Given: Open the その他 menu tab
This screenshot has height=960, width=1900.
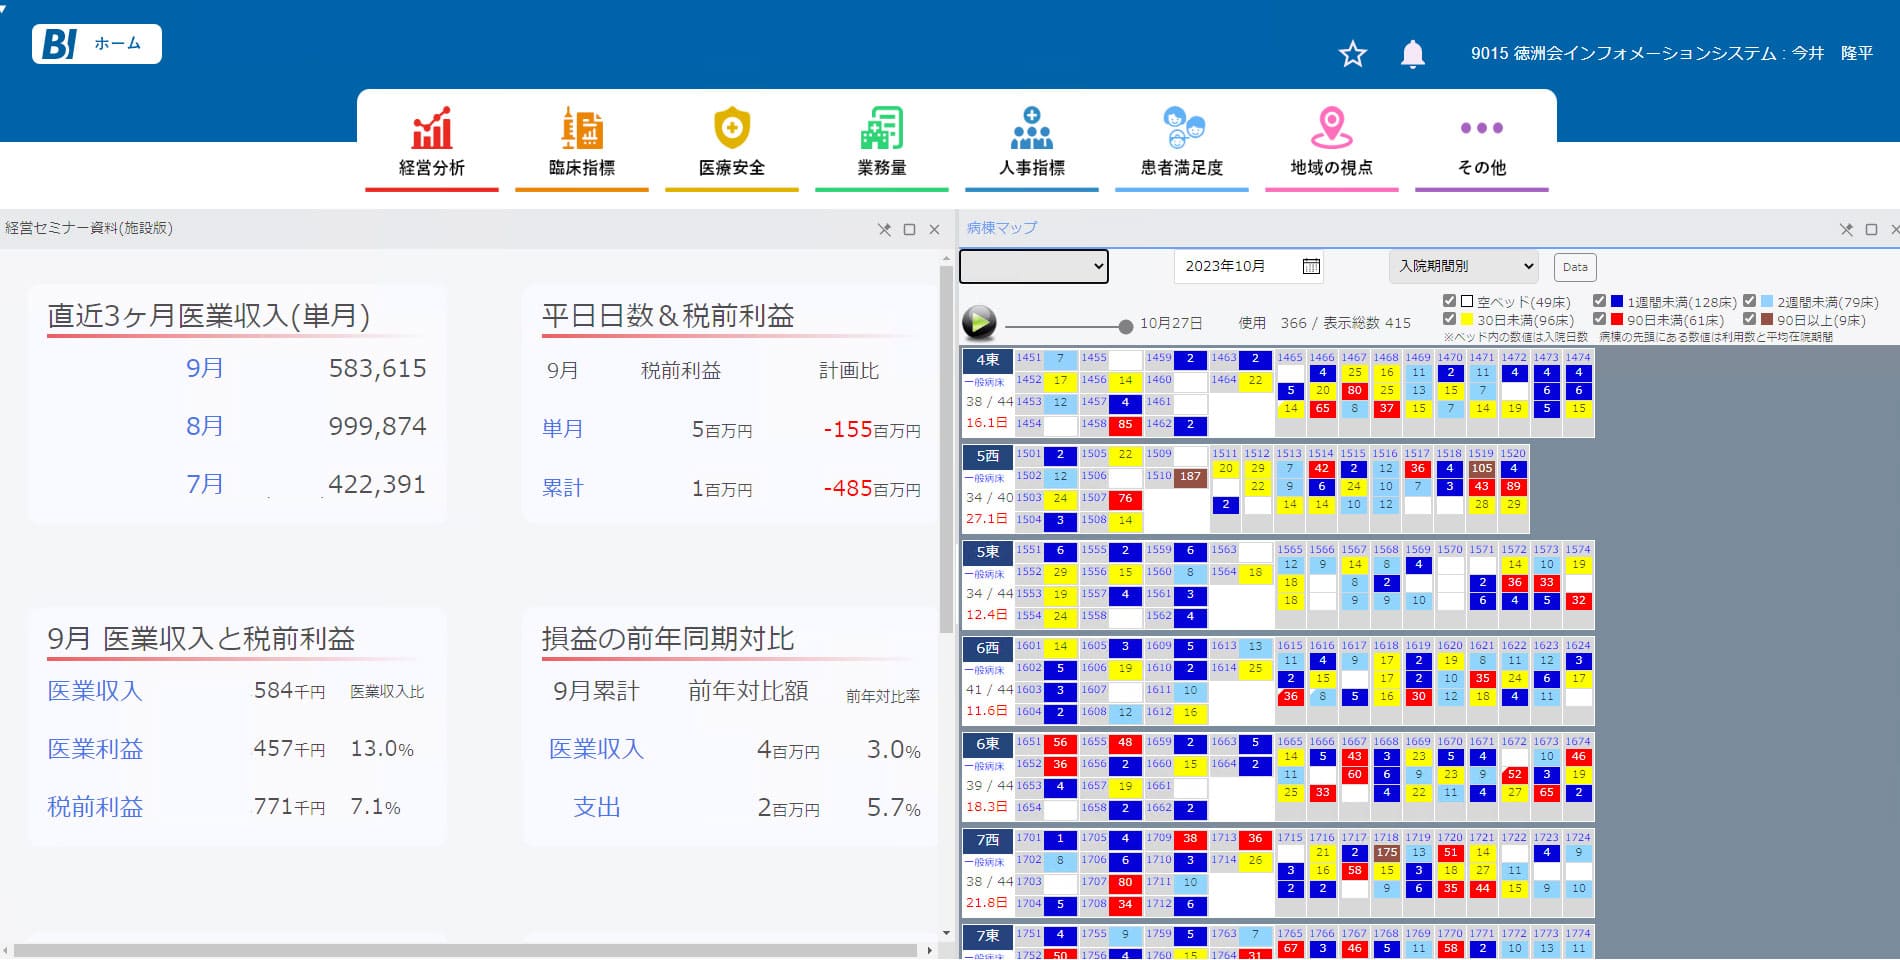Looking at the screenshot, I should tap(1481, 142).
